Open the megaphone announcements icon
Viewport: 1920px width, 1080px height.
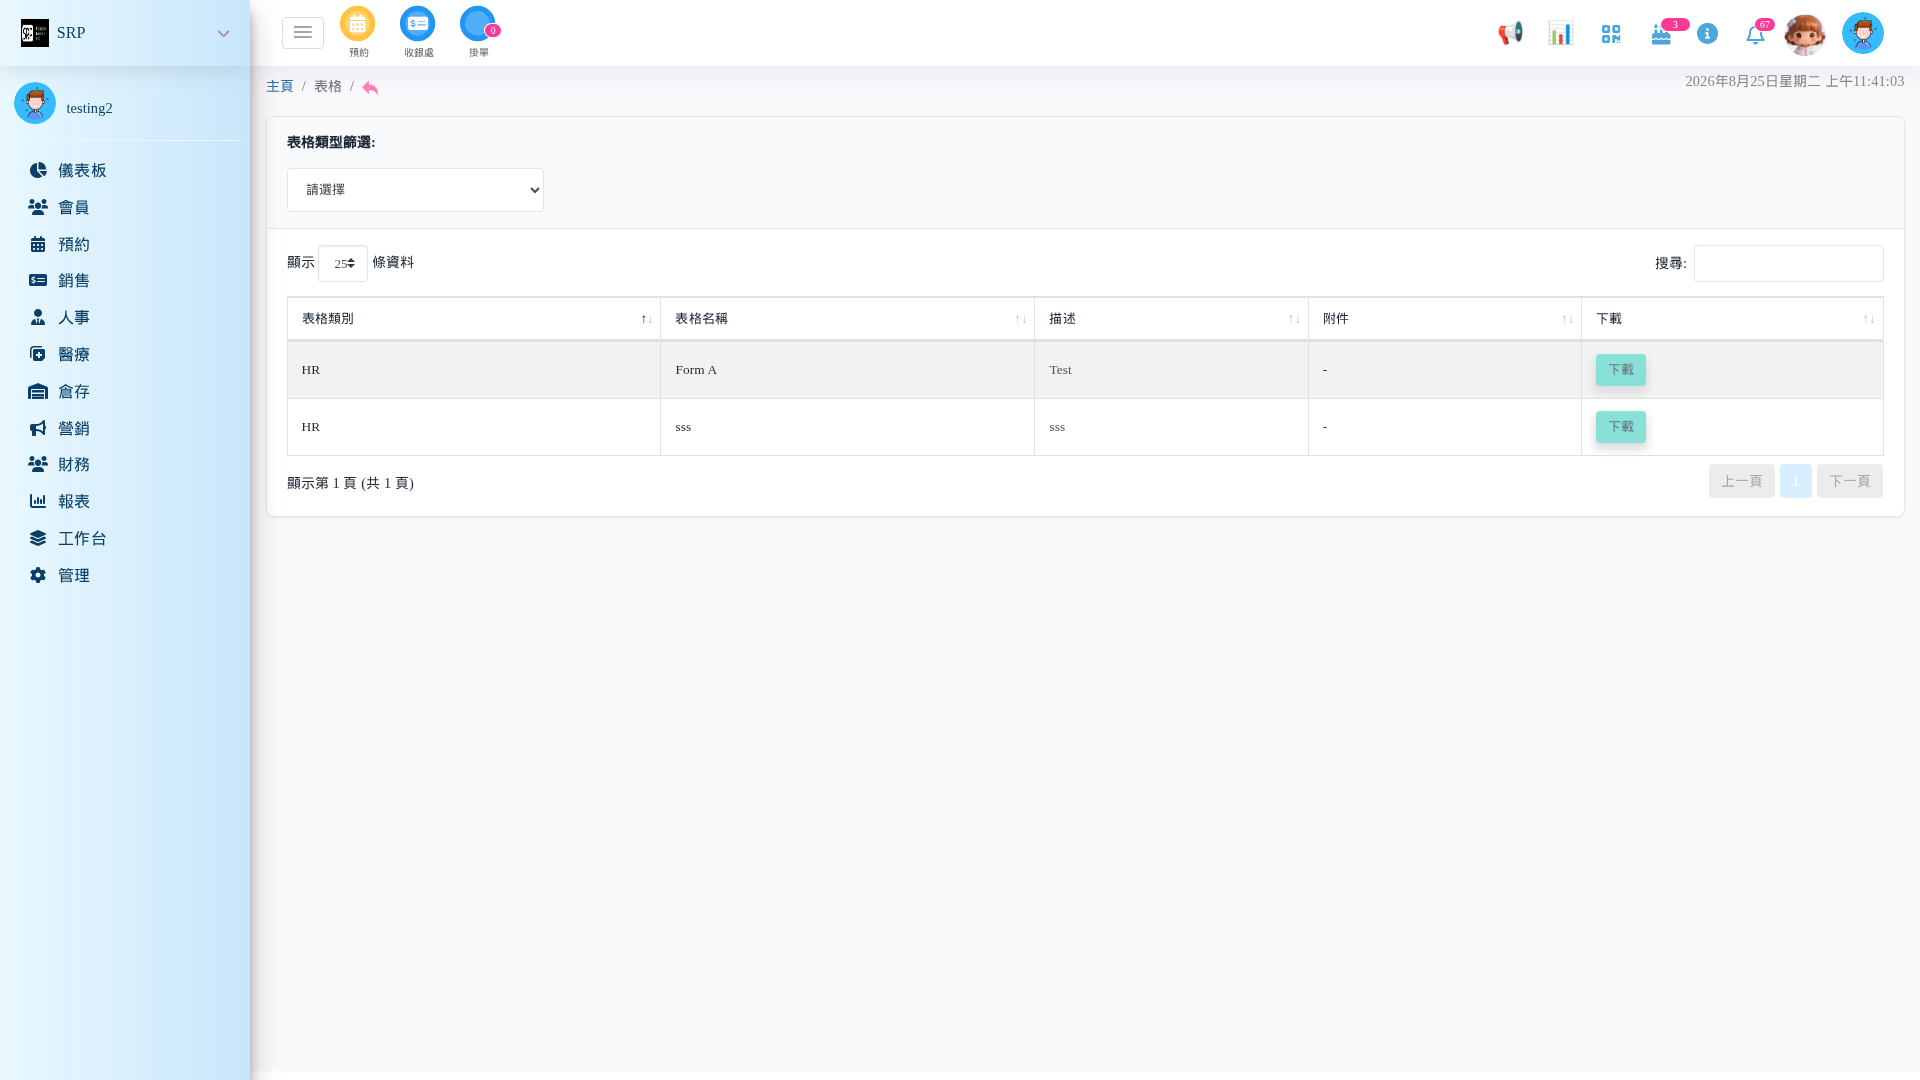tap(1510, 33)
